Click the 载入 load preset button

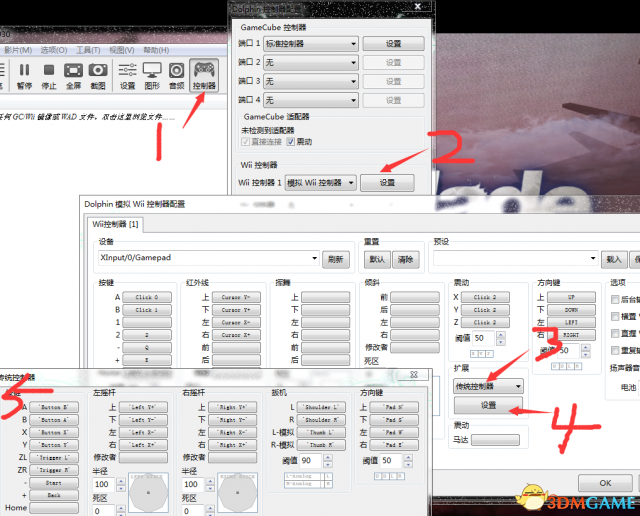614,259
